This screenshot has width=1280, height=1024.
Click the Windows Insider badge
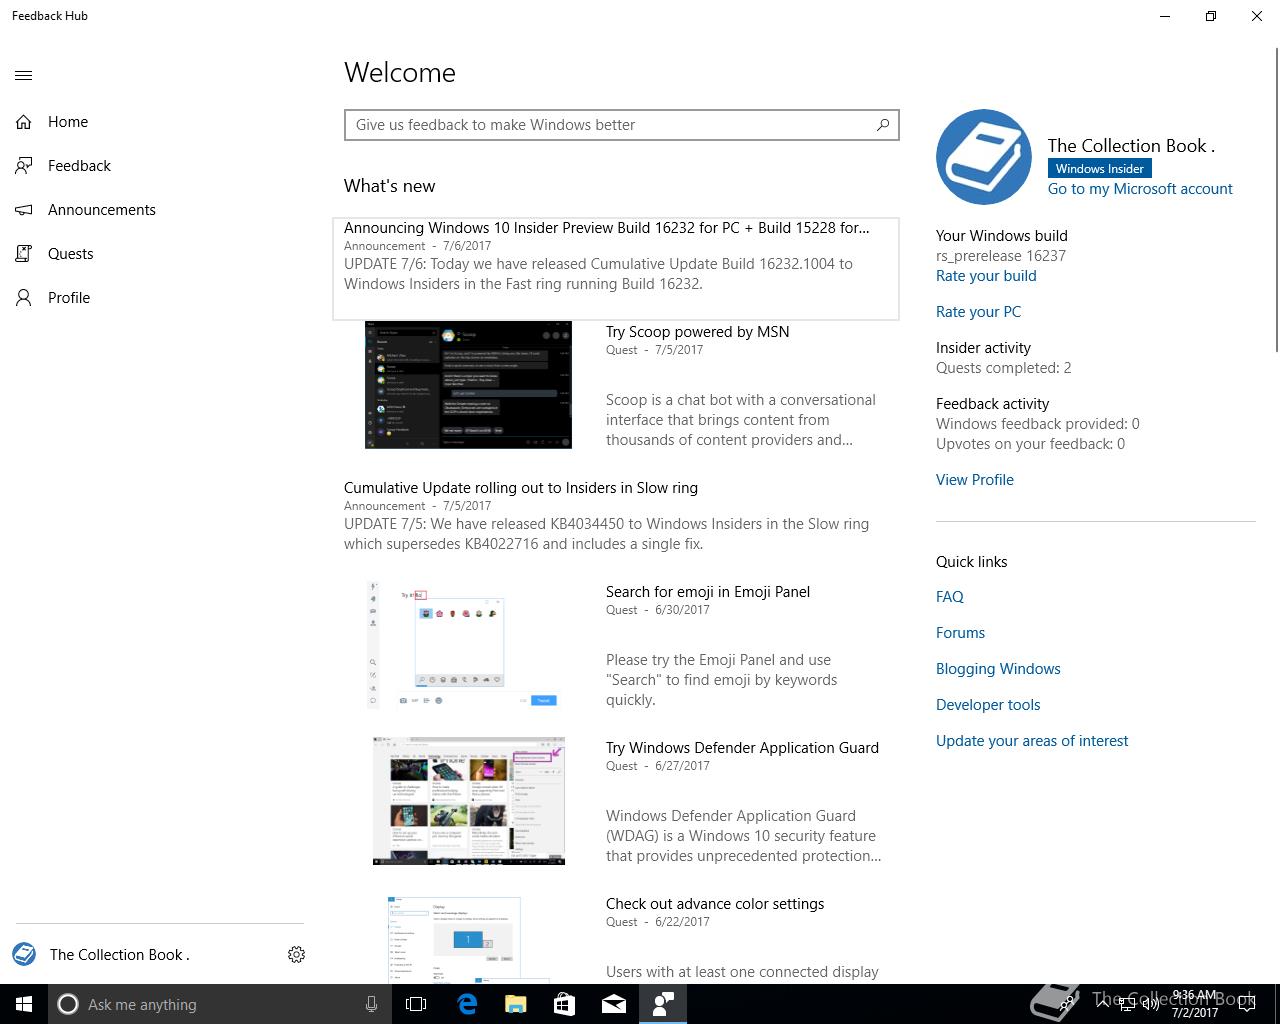pos(1099,168)
